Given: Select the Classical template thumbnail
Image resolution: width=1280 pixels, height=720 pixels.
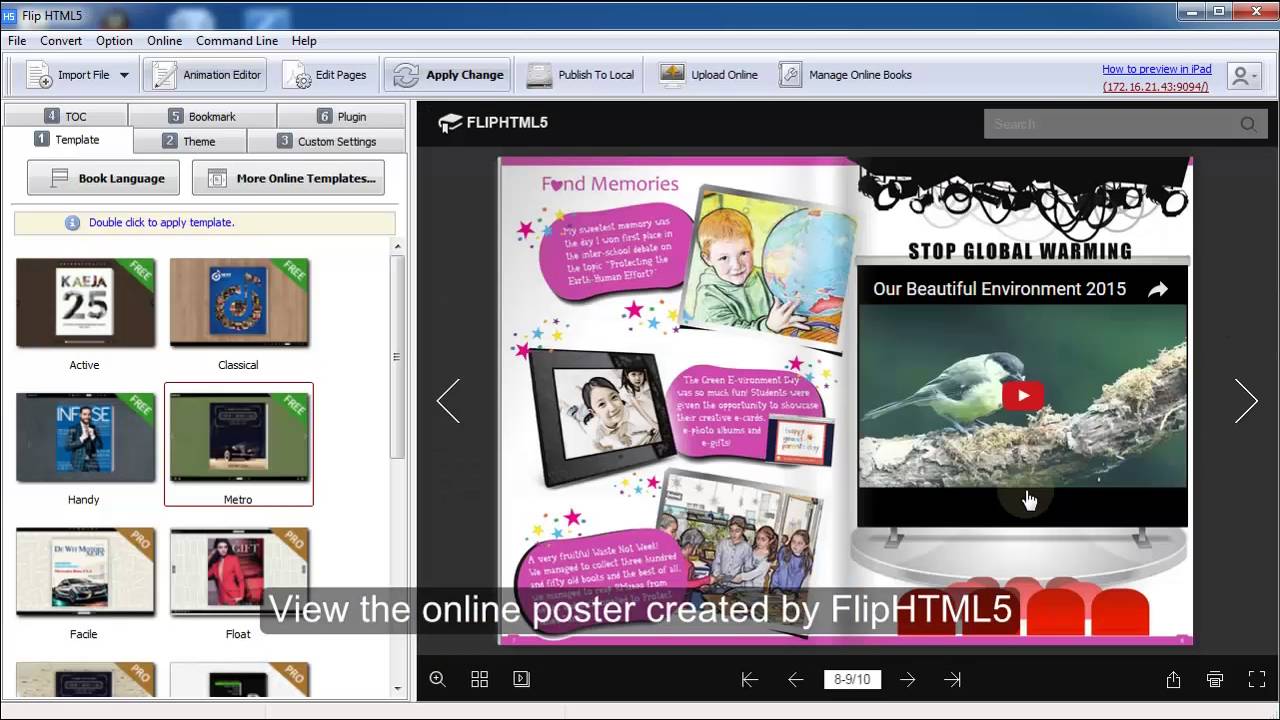Looking at the screenshot, I should [239, 303].
